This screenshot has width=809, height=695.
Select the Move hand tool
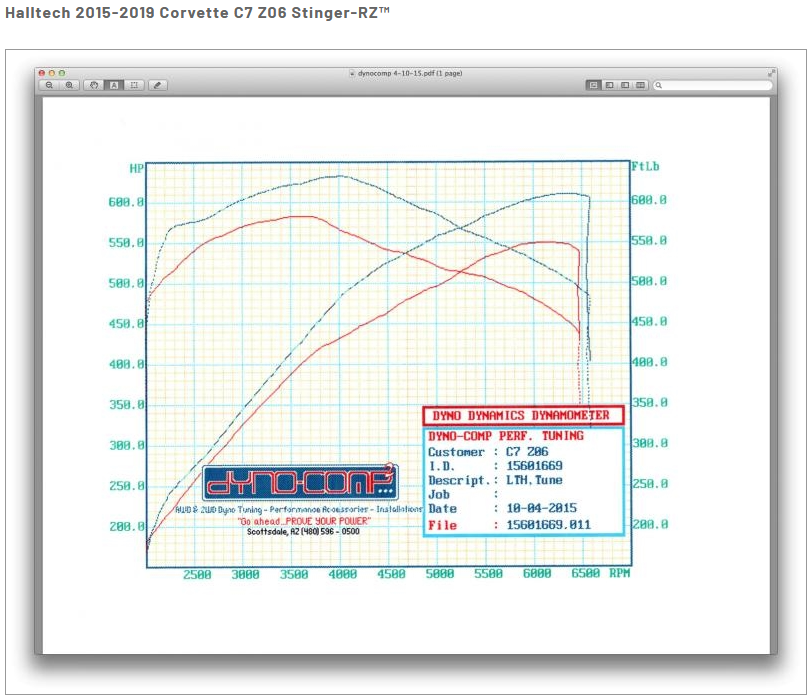(94, 85)
